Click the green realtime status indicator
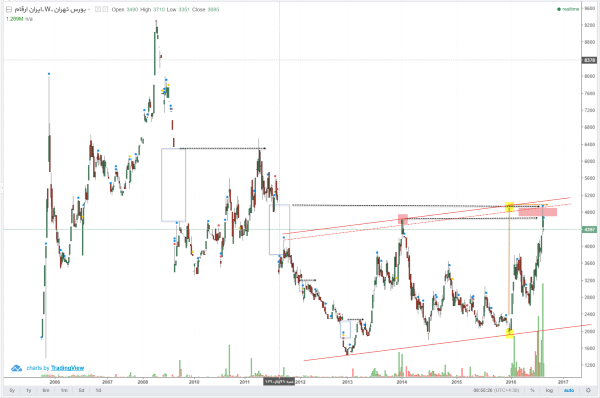Viewport: 600px width, 398px height. [x=568, y=9]
